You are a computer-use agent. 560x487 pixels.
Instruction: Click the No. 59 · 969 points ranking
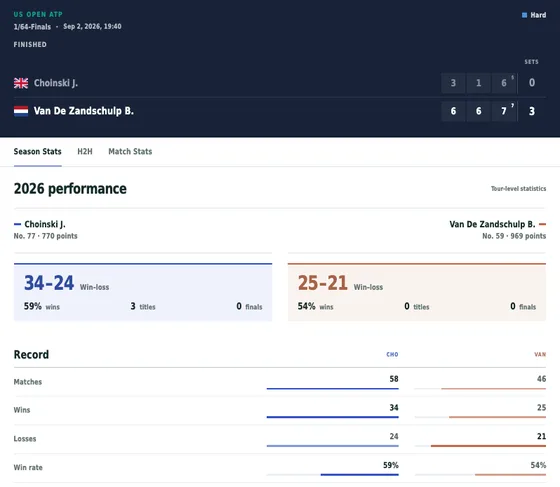(514, 236)
